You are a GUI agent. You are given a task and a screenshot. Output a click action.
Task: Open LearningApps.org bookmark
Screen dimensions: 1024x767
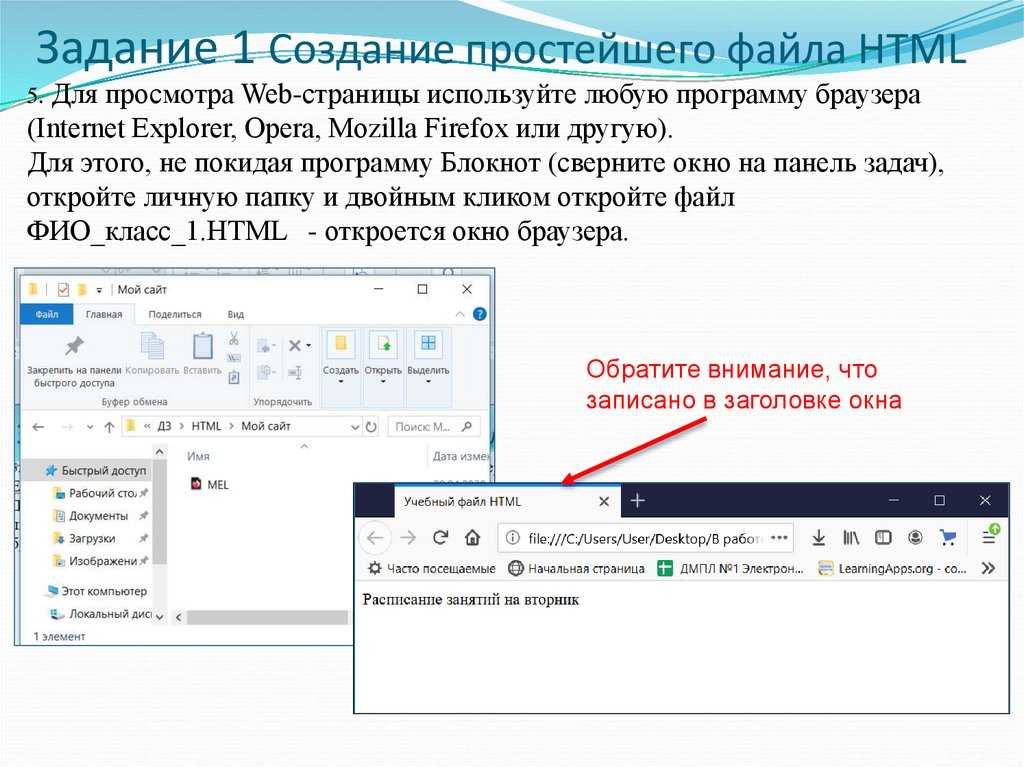(x=892, y=568)
